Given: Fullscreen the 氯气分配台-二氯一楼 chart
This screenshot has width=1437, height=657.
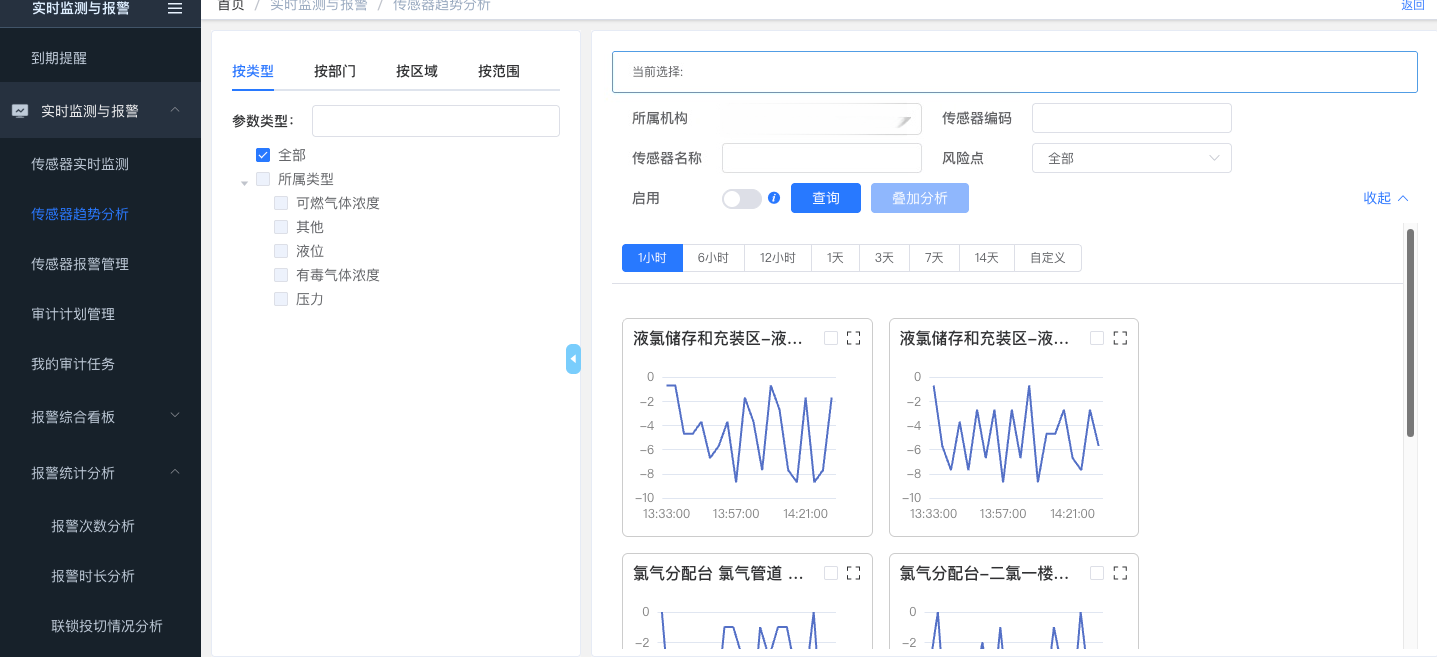Looking at the screenshot, I should click(1120, 573).
